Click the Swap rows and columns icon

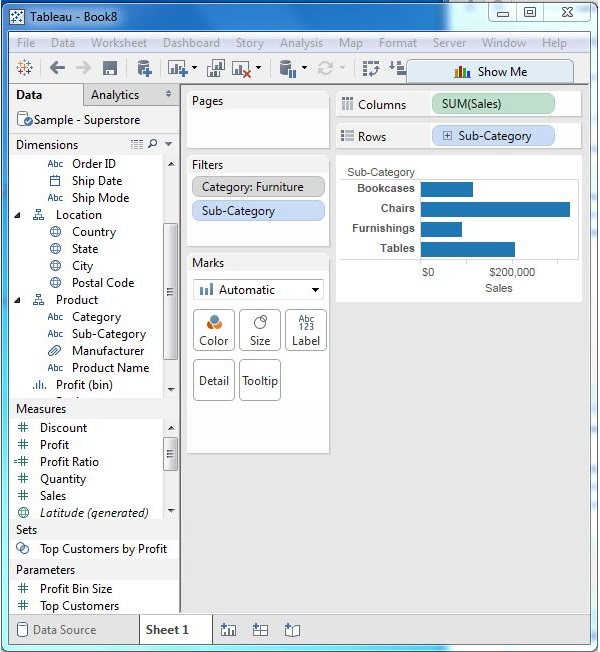coord(371,68)
